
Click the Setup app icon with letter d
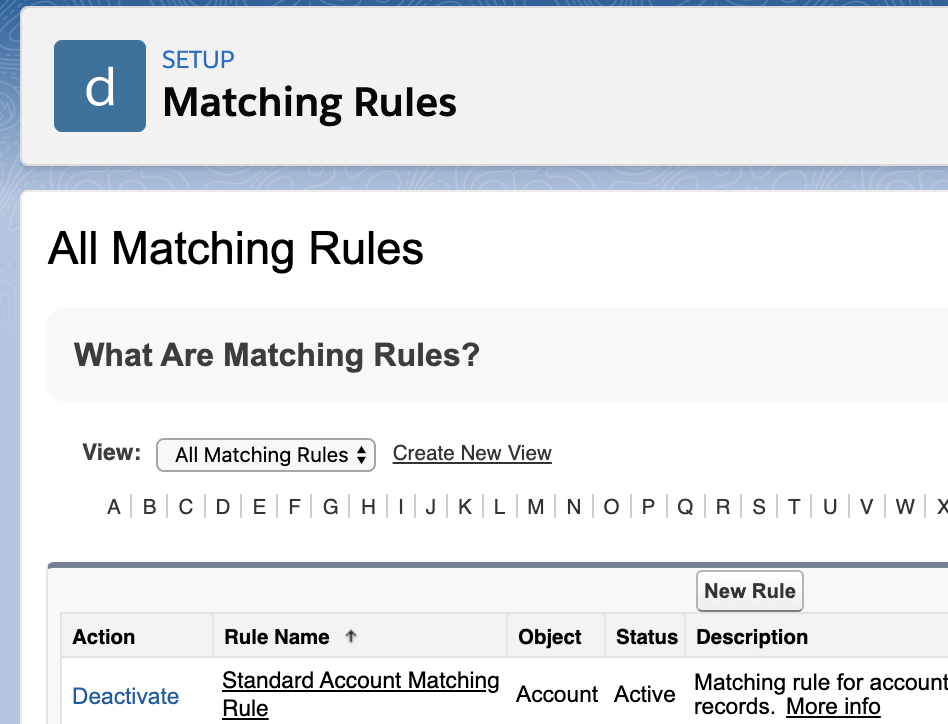(100, 86)
